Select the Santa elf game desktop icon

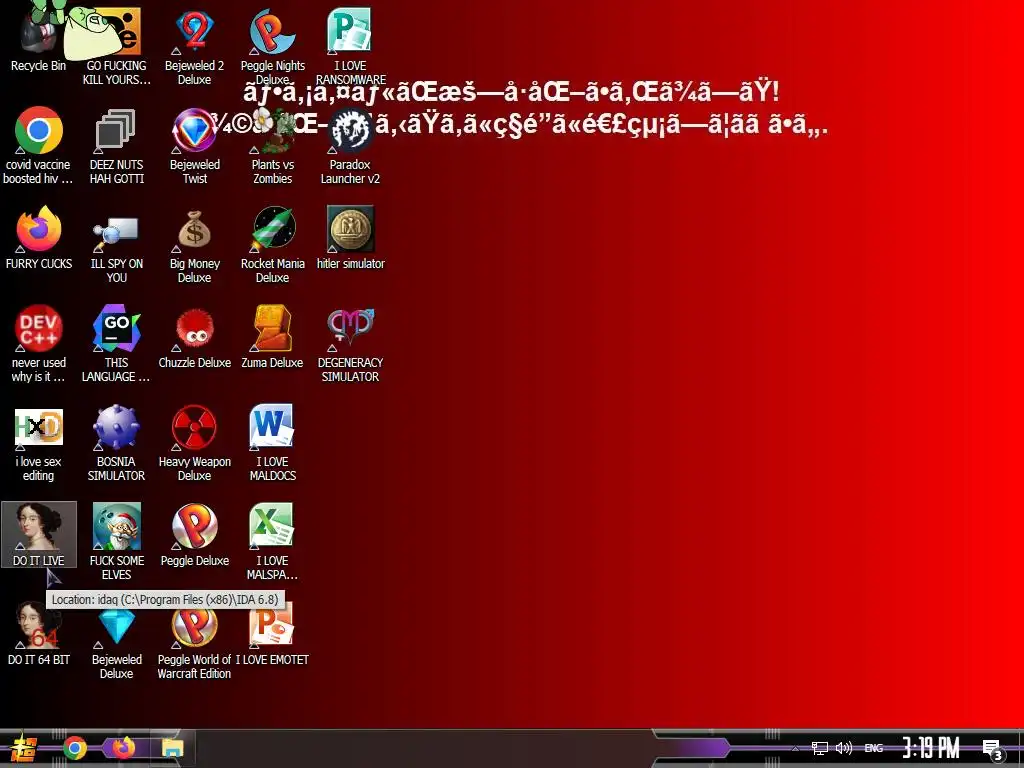116,541
